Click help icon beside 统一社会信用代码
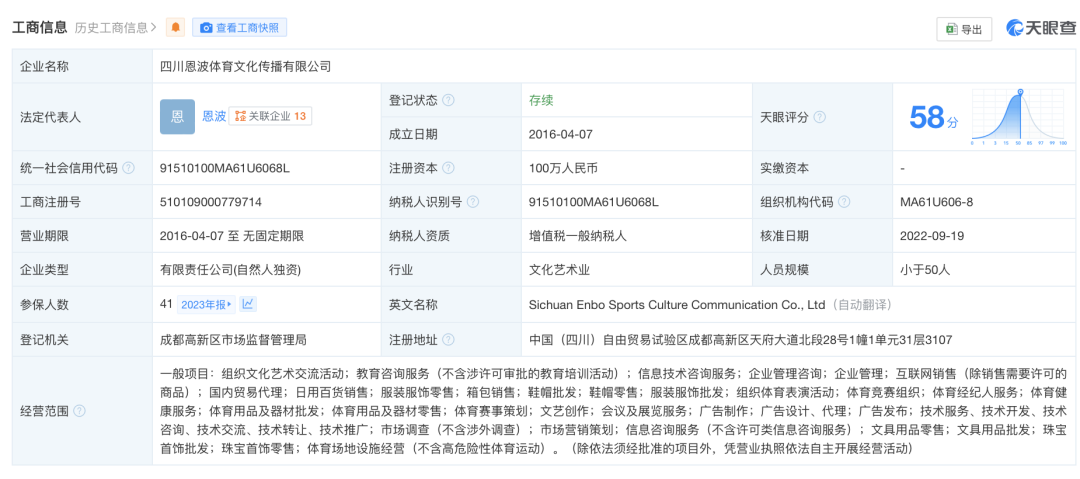The width and height of the screenshot is (1080, 479). pos(129,168)
